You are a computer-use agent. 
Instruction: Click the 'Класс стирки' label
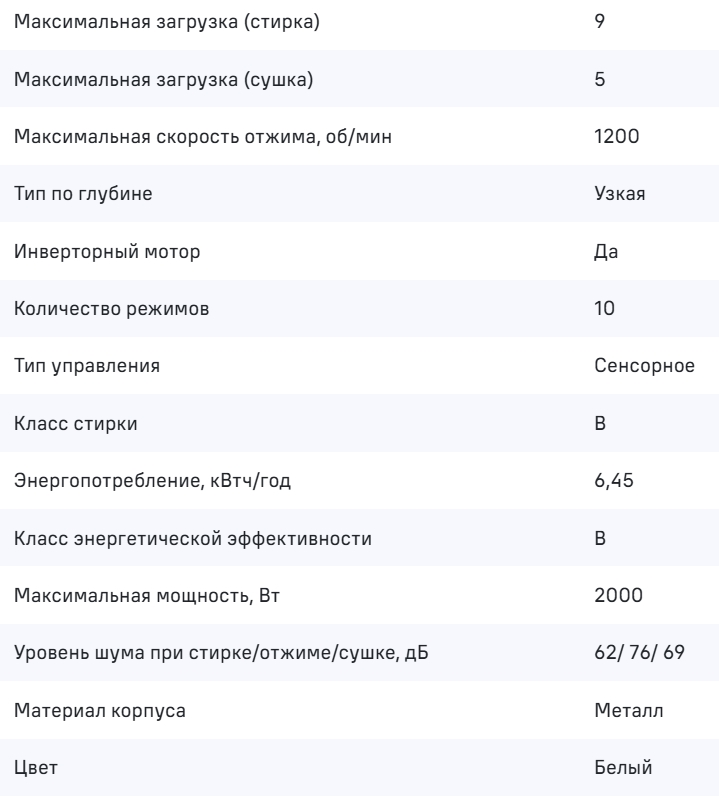click(76, 424)
